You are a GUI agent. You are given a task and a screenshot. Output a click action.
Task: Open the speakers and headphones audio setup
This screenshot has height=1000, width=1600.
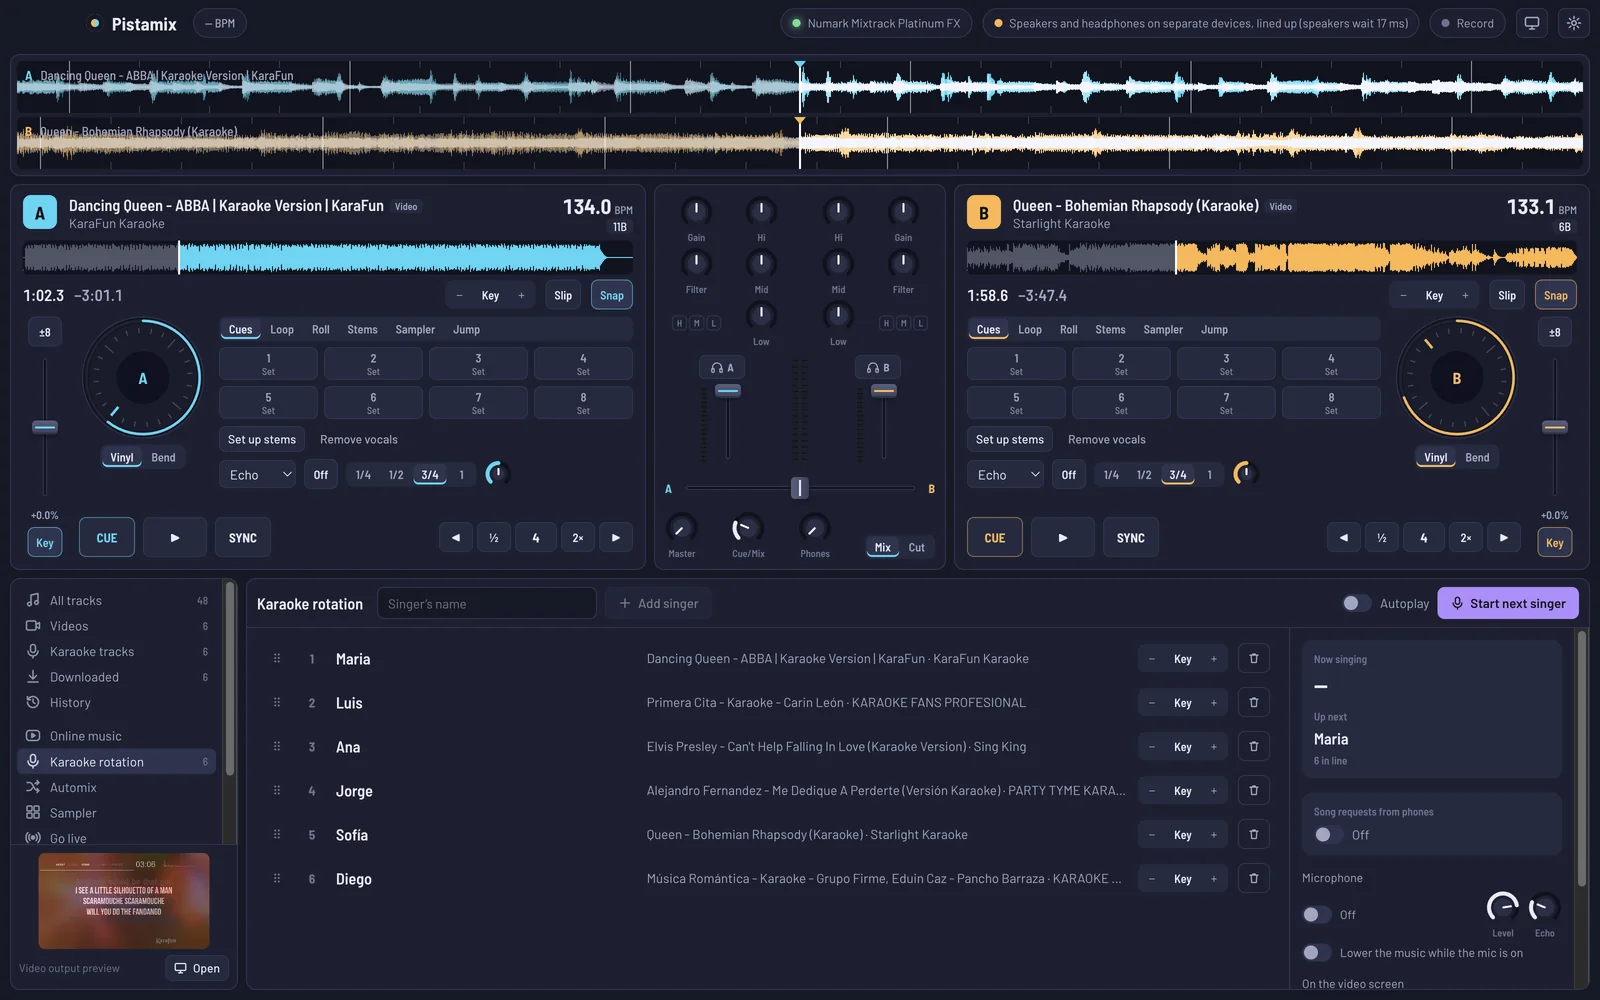pos(1200,23)
